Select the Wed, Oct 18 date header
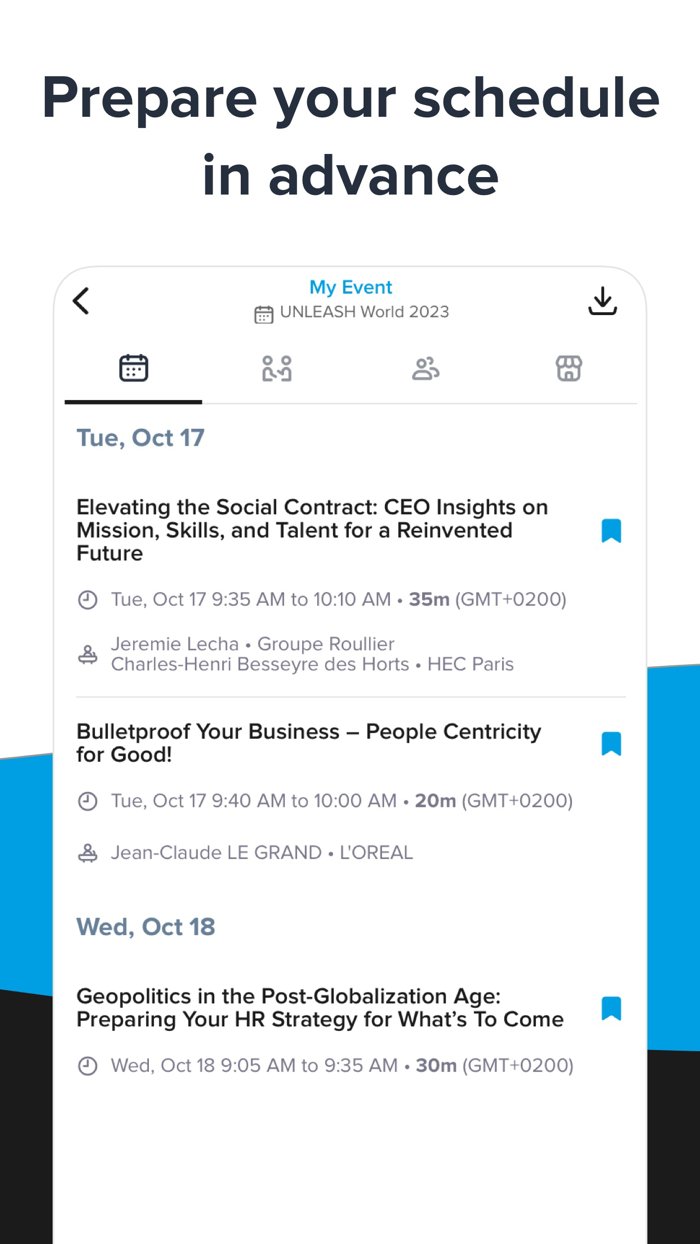 pyautogui.click(x=145, y=926)
